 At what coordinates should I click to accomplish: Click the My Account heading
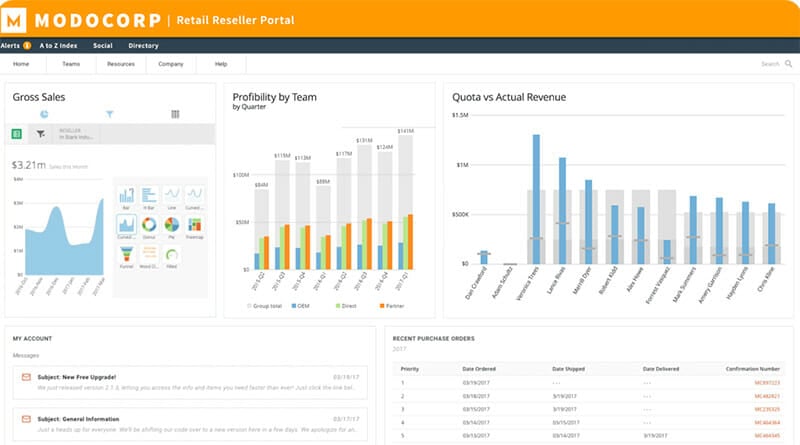(32, 338)
